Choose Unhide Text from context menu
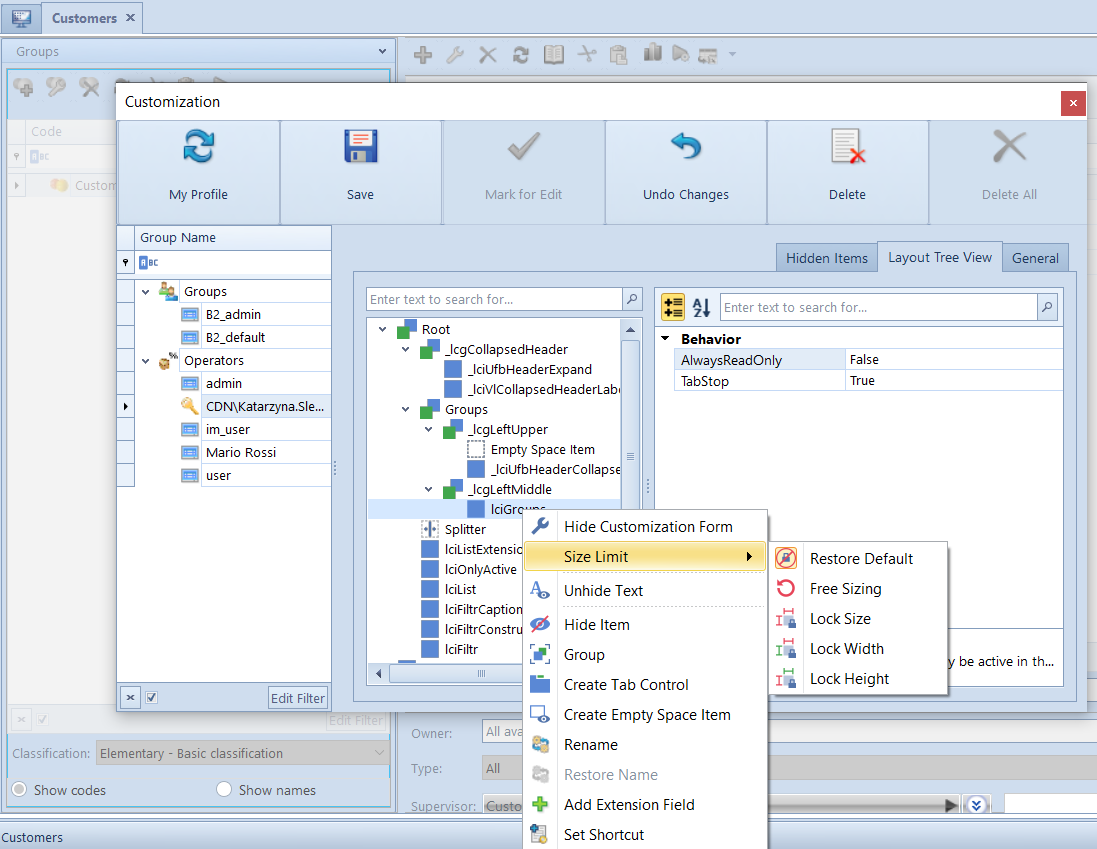The height and width of the screenshot is (849, 1097). 646,591
